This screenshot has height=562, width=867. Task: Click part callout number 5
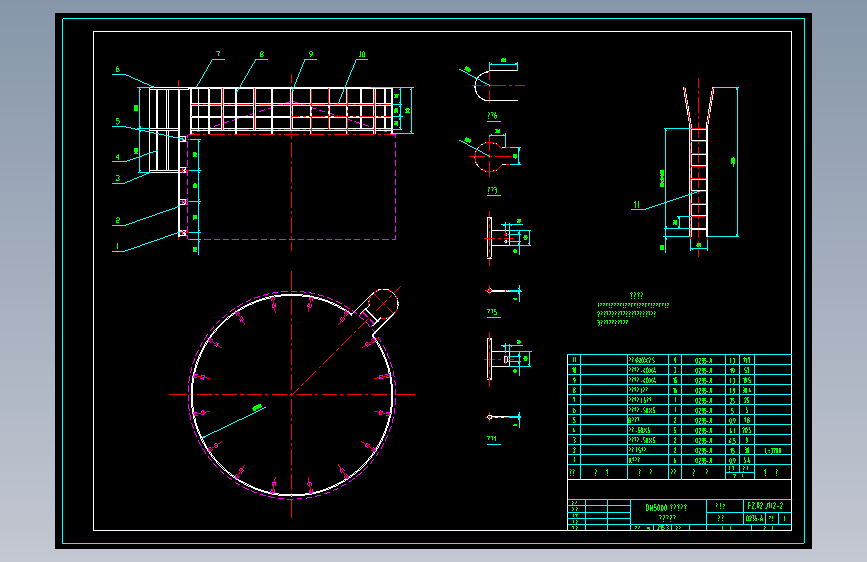click(118, 121)
